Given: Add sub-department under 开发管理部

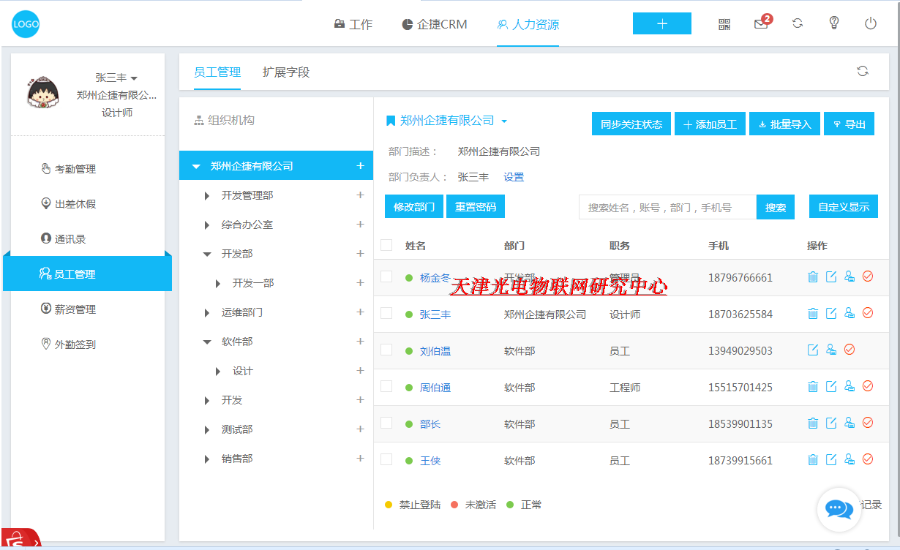Looking at the screenshot, I should pos(360,195).
